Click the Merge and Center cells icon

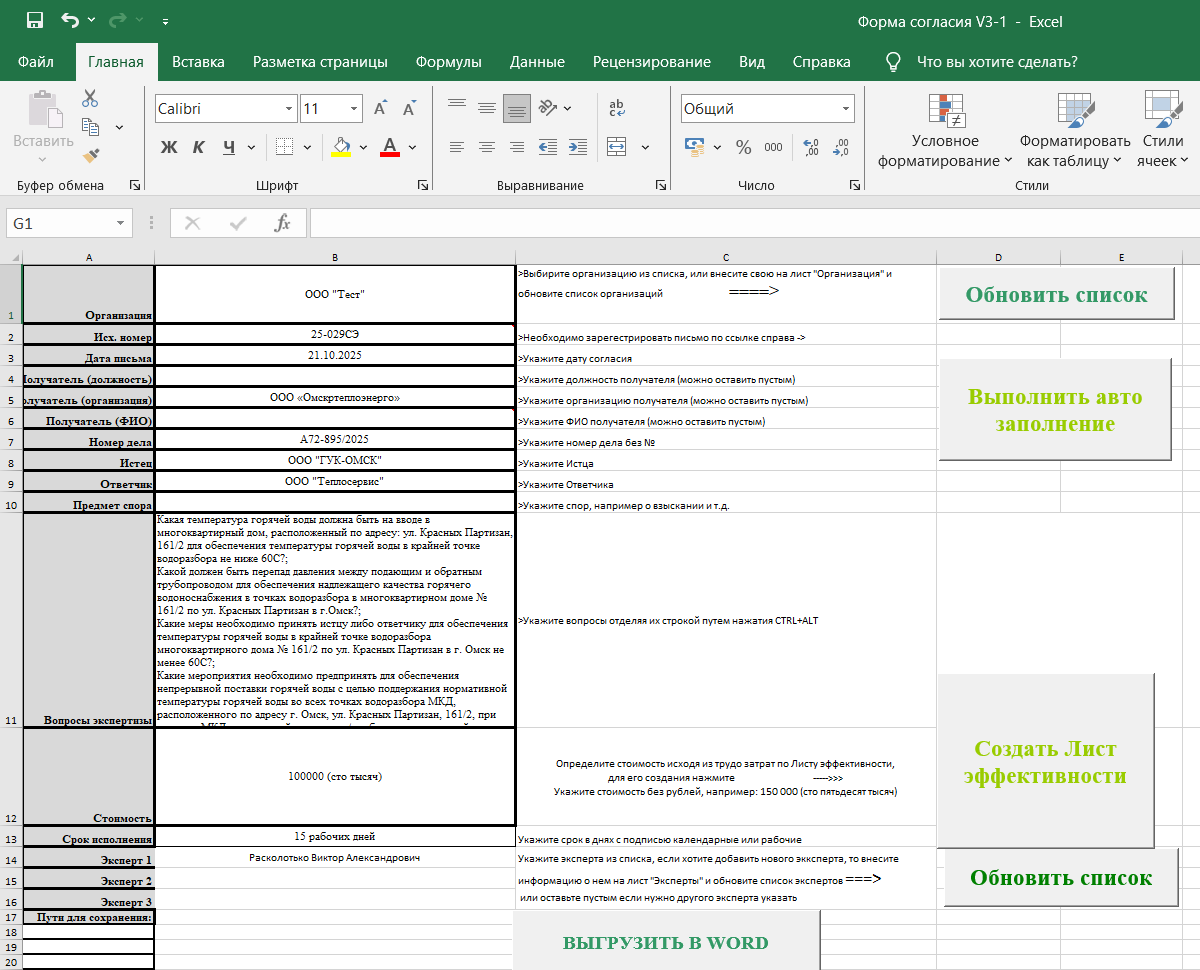pos(616,147)
